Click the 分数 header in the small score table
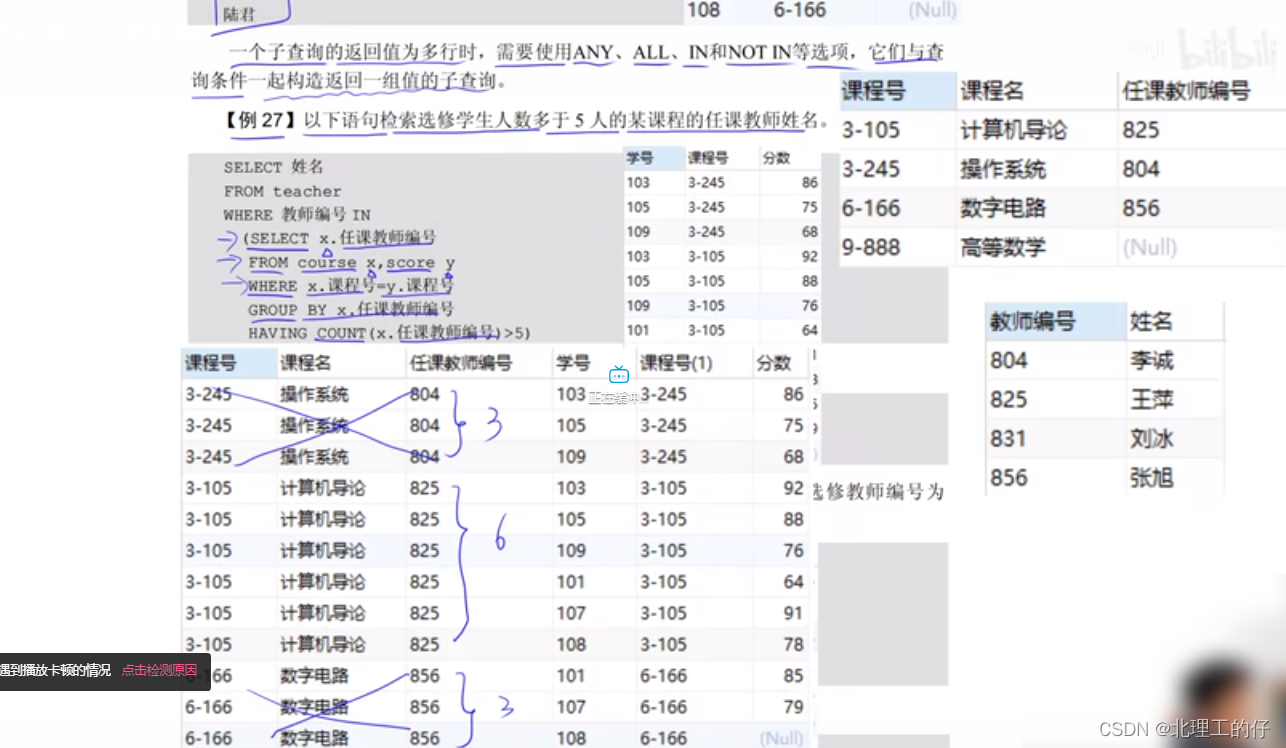The width and height of the screenshot is (1286, 748). [x=776, y=158]
